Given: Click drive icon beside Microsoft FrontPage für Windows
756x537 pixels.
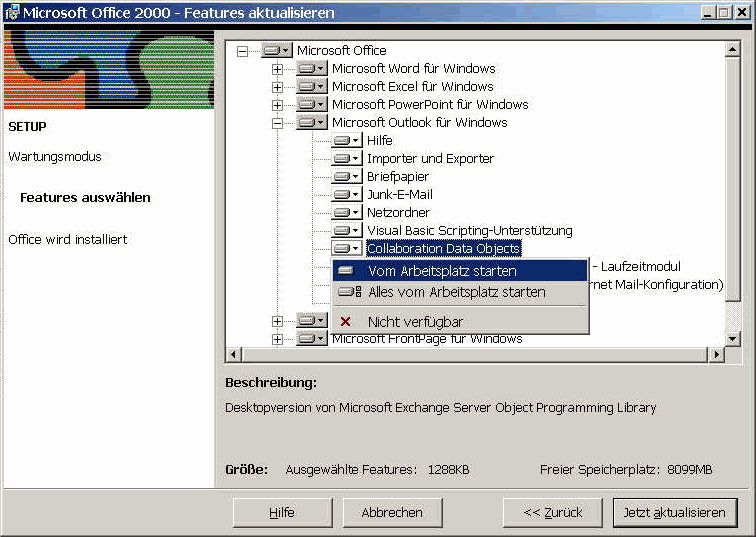Looking at the screenshot, I should 312,339.
